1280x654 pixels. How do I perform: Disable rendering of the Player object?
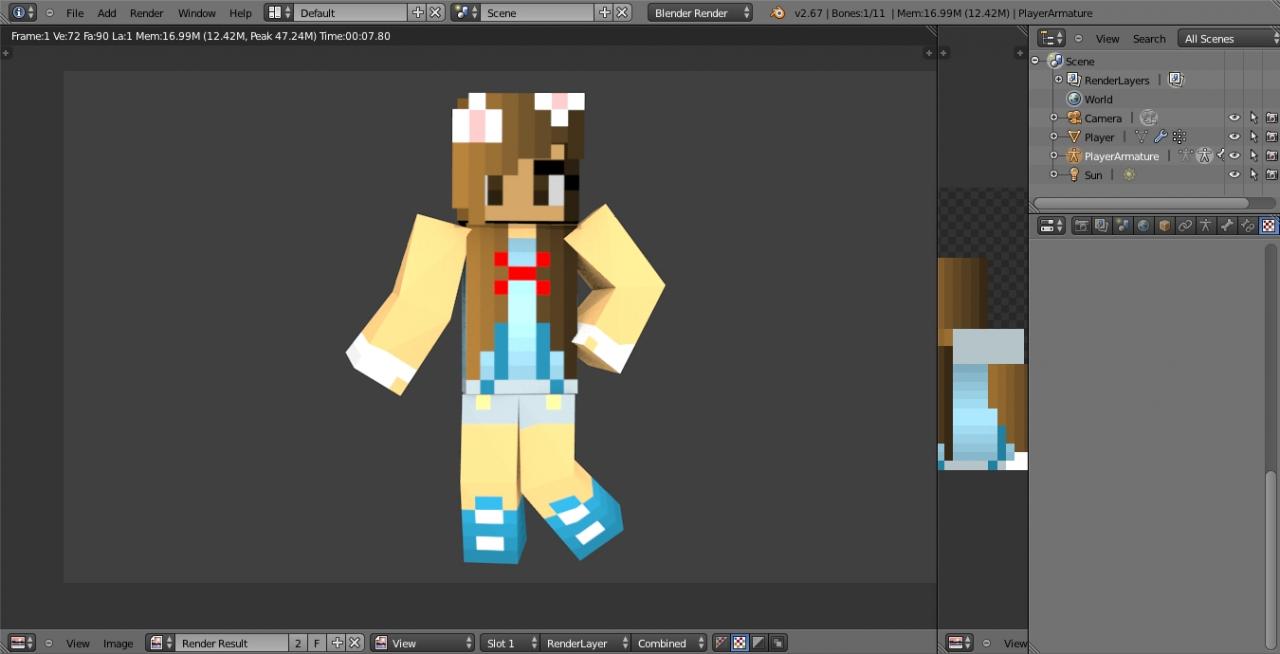1271,137
